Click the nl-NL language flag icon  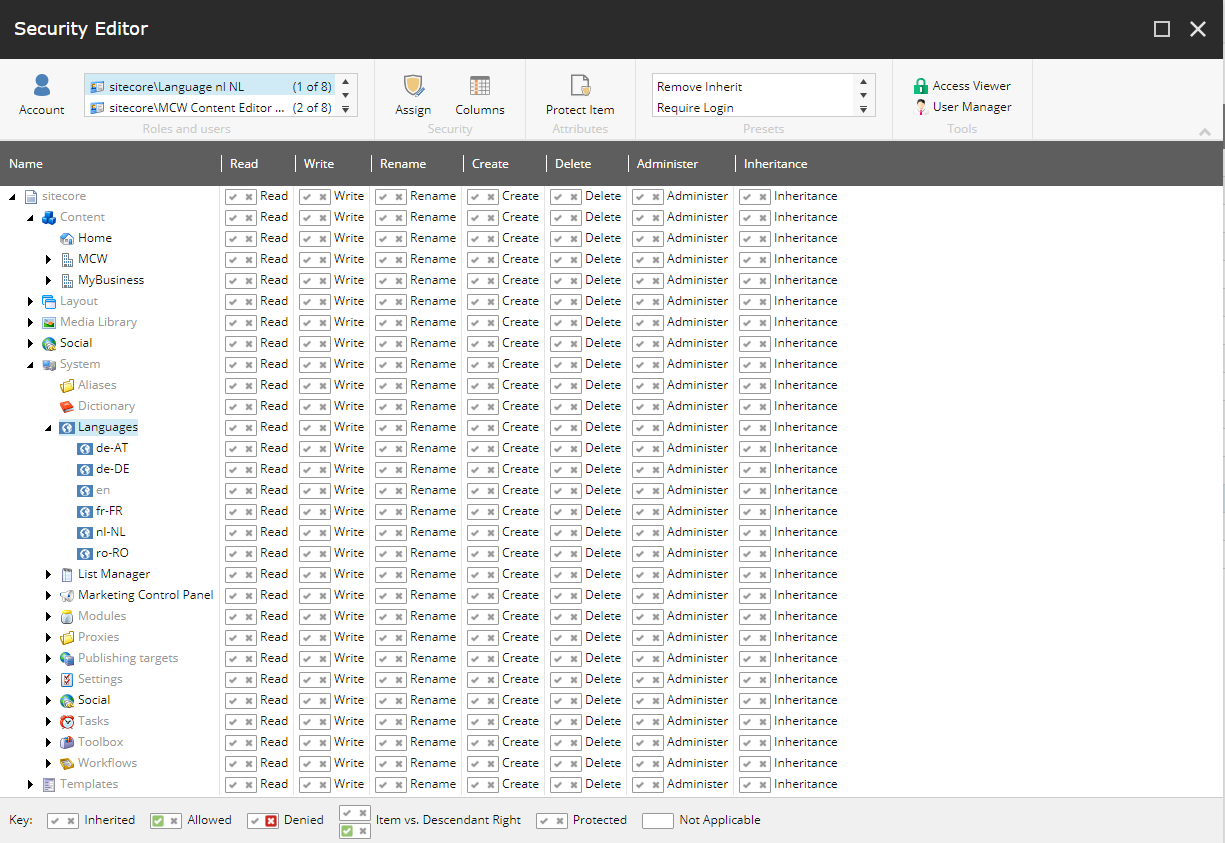click(85, 532)
